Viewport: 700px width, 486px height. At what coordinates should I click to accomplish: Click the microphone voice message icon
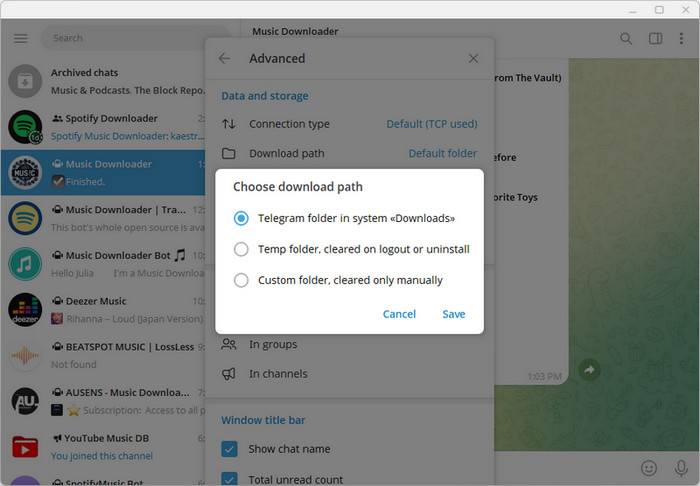click(x=681, y=468)
